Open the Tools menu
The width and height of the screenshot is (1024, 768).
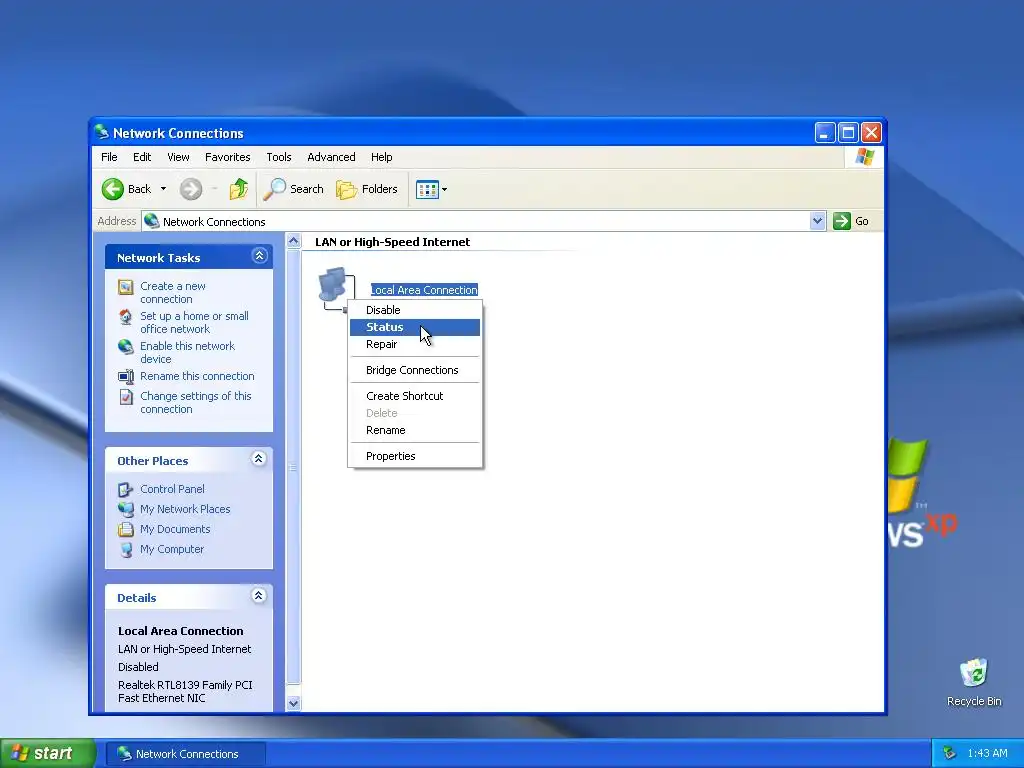pos(279,157)
